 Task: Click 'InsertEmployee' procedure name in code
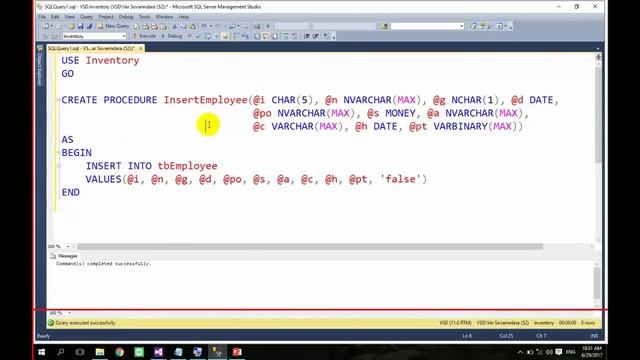pos(205,100)
